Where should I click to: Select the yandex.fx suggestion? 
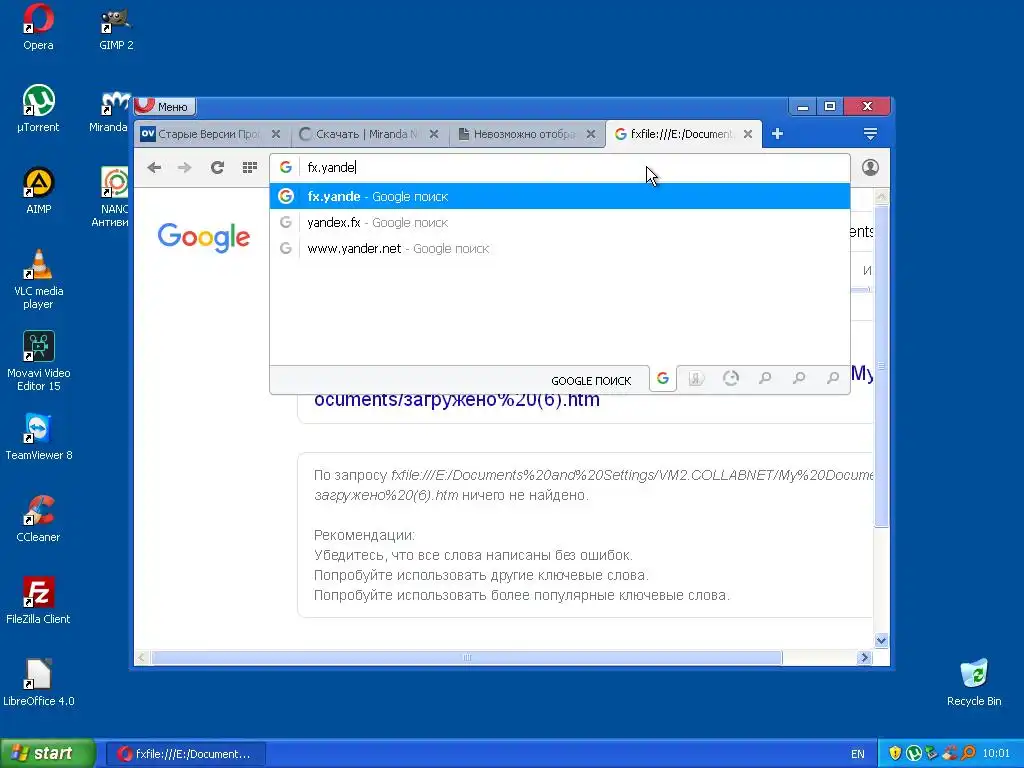pos(560,223)
